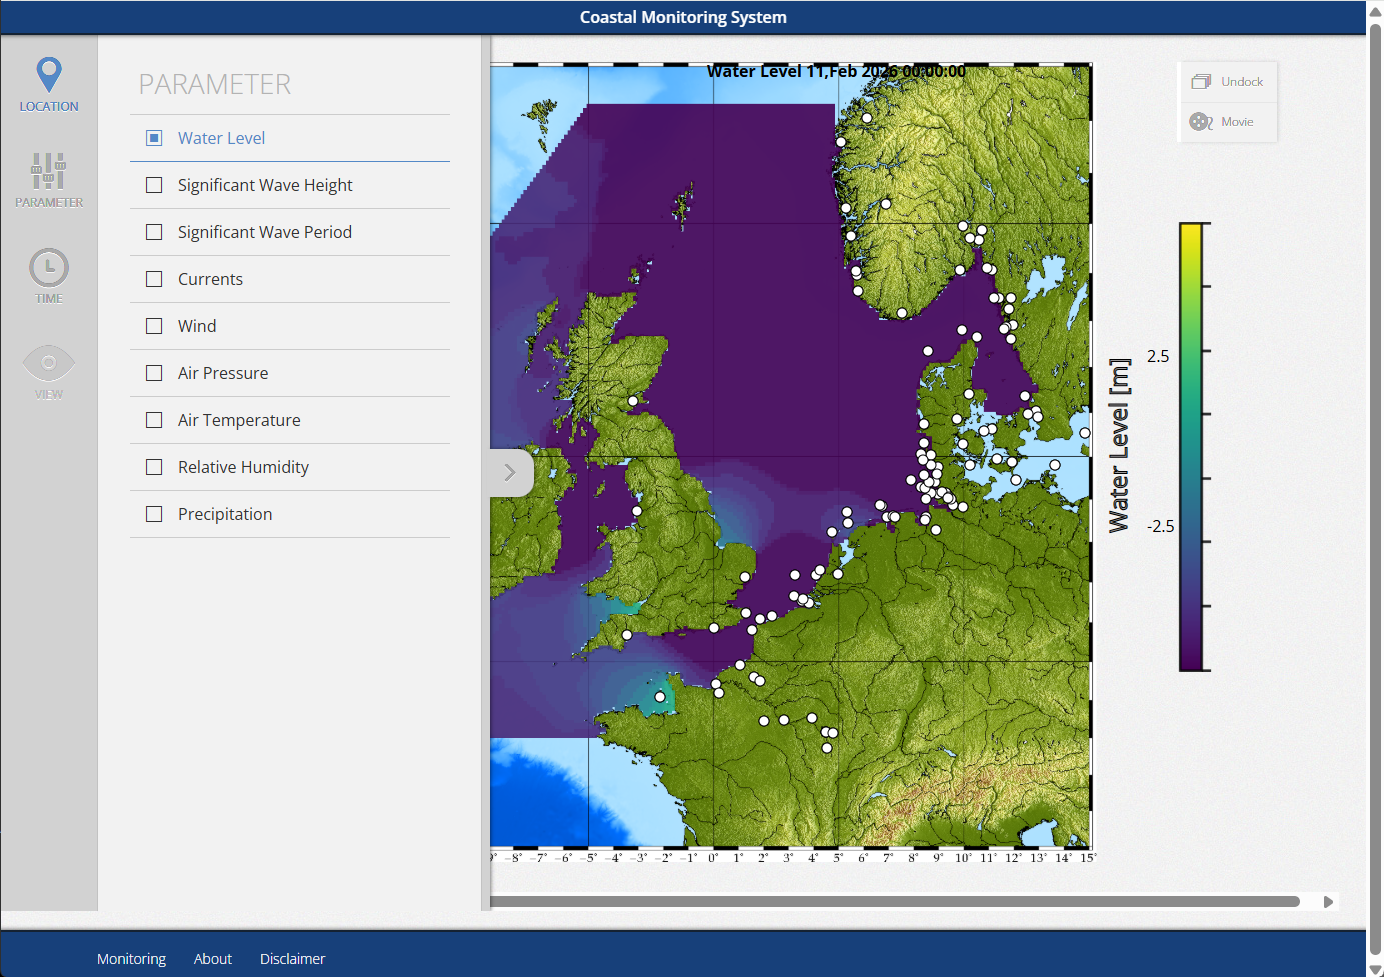Click the Water Level colorbar legend
The image size is (1384, 977).
(1195, 445)
